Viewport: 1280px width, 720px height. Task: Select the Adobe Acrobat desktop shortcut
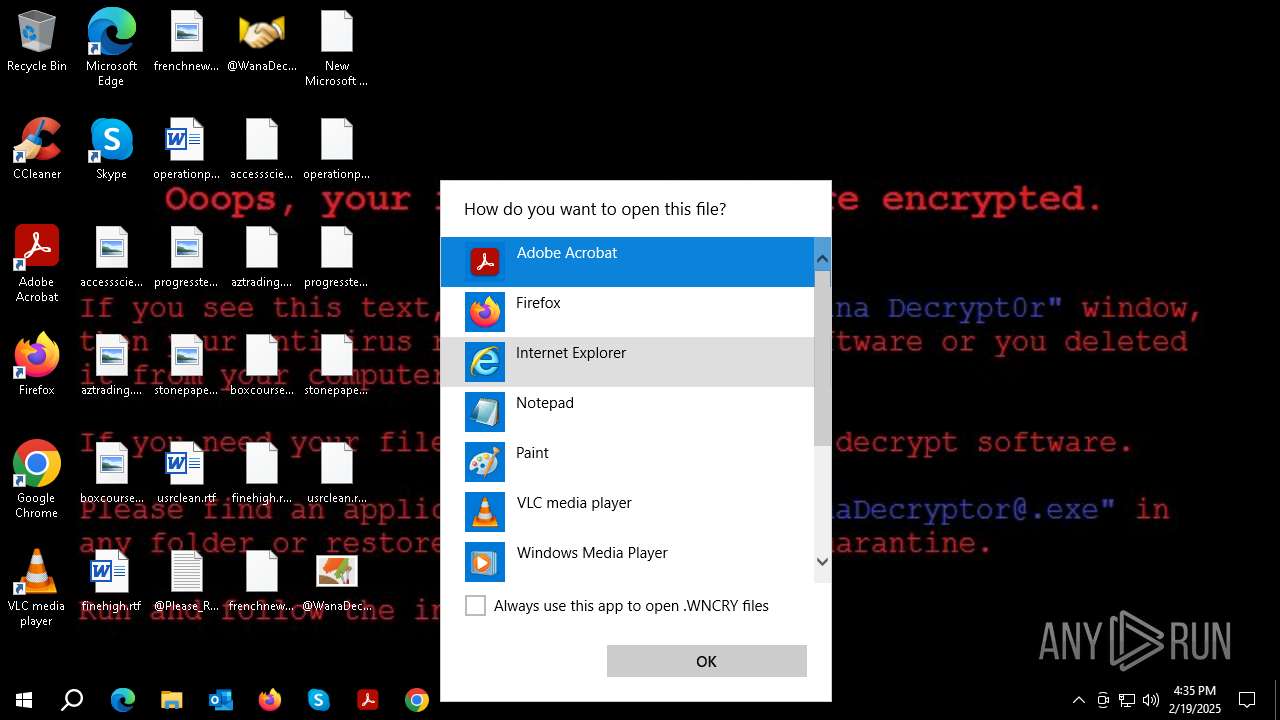point(37,263)
